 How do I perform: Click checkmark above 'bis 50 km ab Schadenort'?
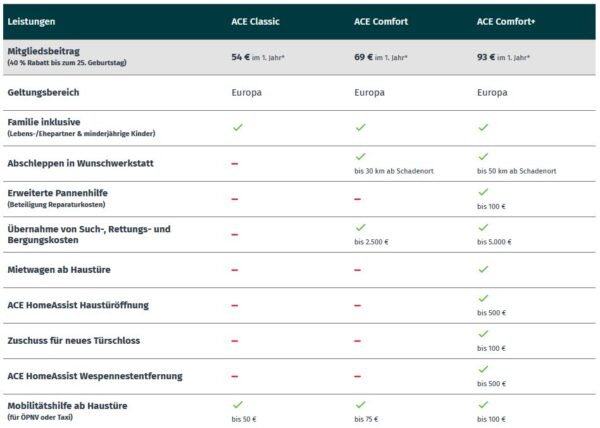tap(483, 156)
